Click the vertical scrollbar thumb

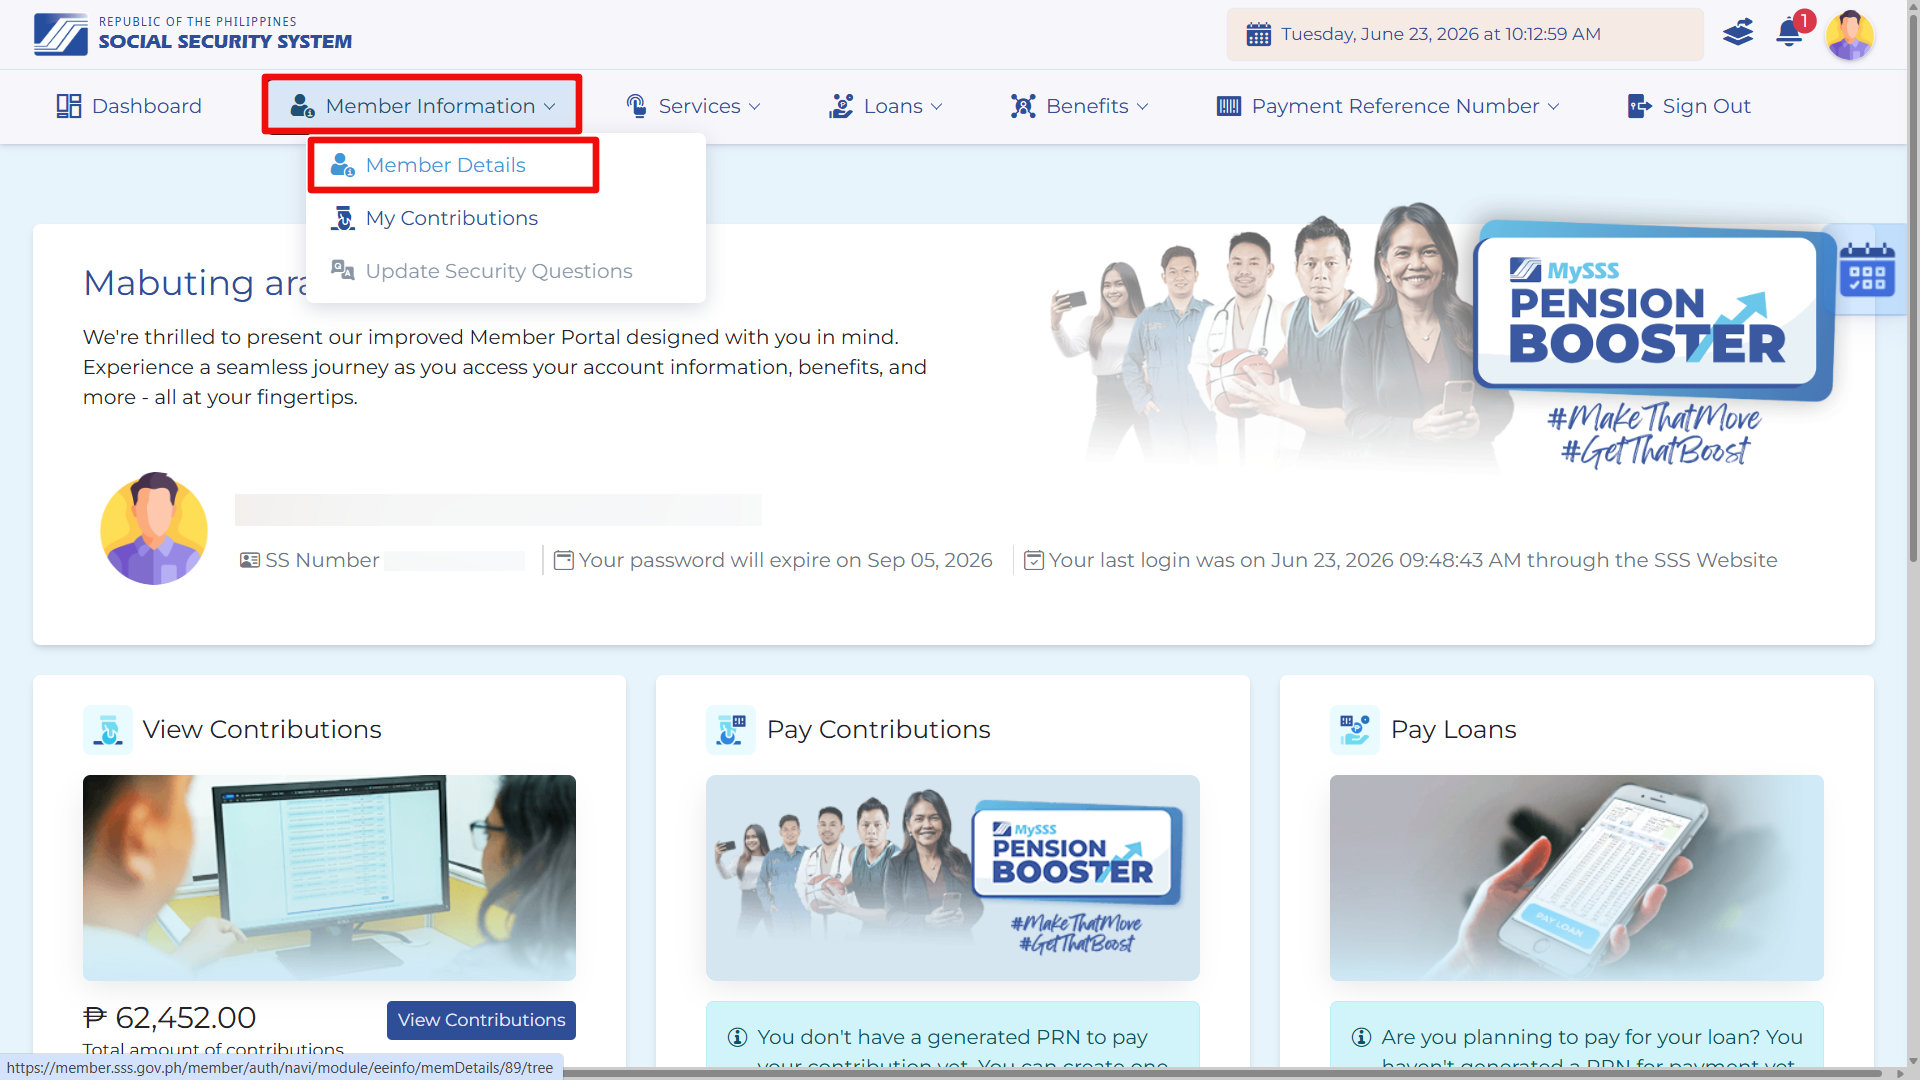pyautogui.click(x=1912, y=290)
